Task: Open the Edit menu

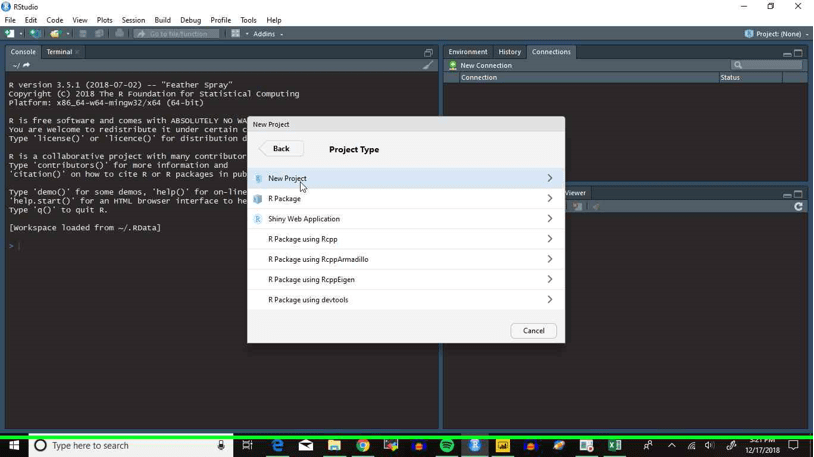Action: click(31, 20)
